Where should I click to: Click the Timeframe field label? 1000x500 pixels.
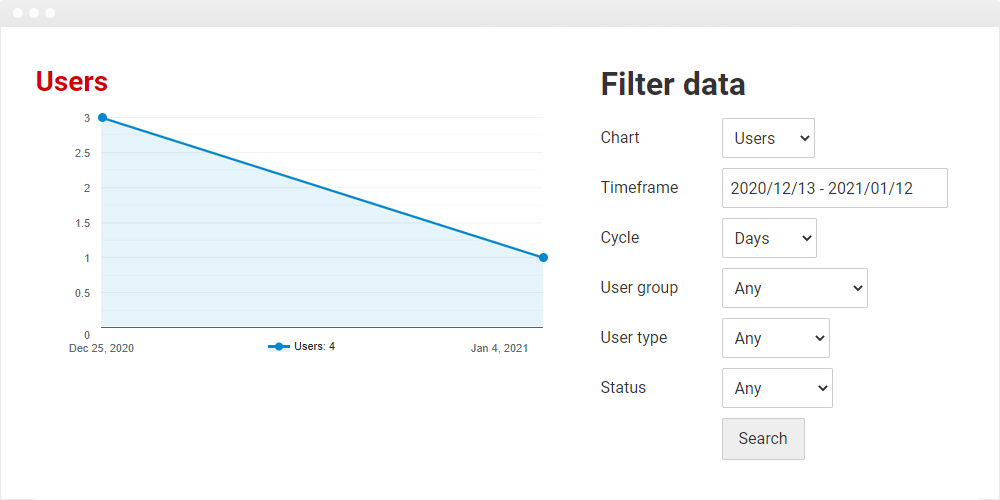[x=639, y=188]
